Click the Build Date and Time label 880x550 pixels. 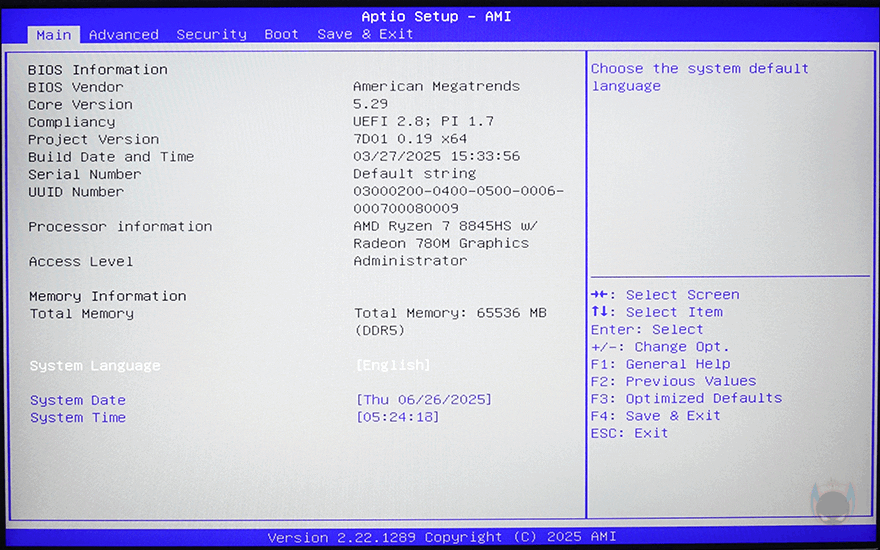pyautogui.click(x=111, y=157)
